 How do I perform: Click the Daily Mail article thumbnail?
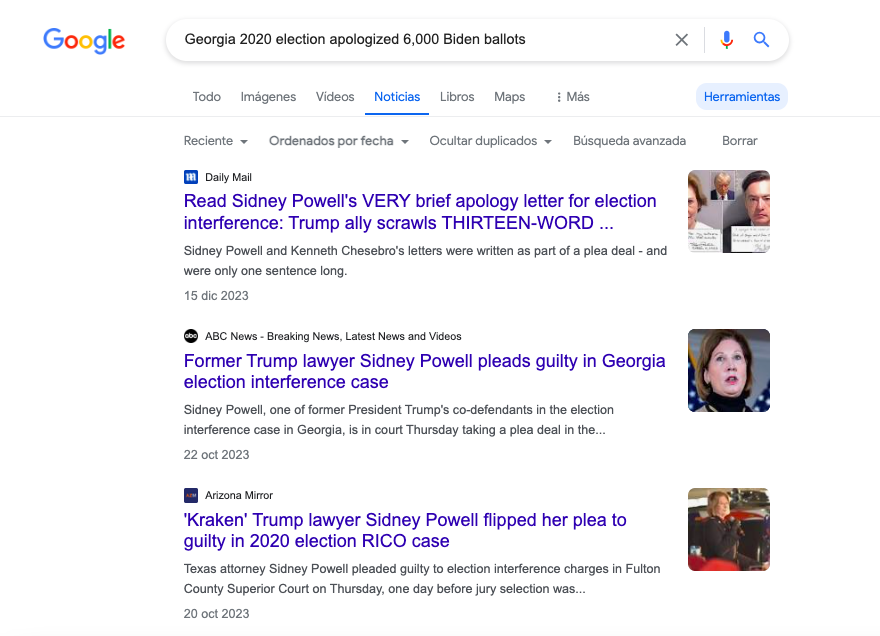(x=728, y=212)
